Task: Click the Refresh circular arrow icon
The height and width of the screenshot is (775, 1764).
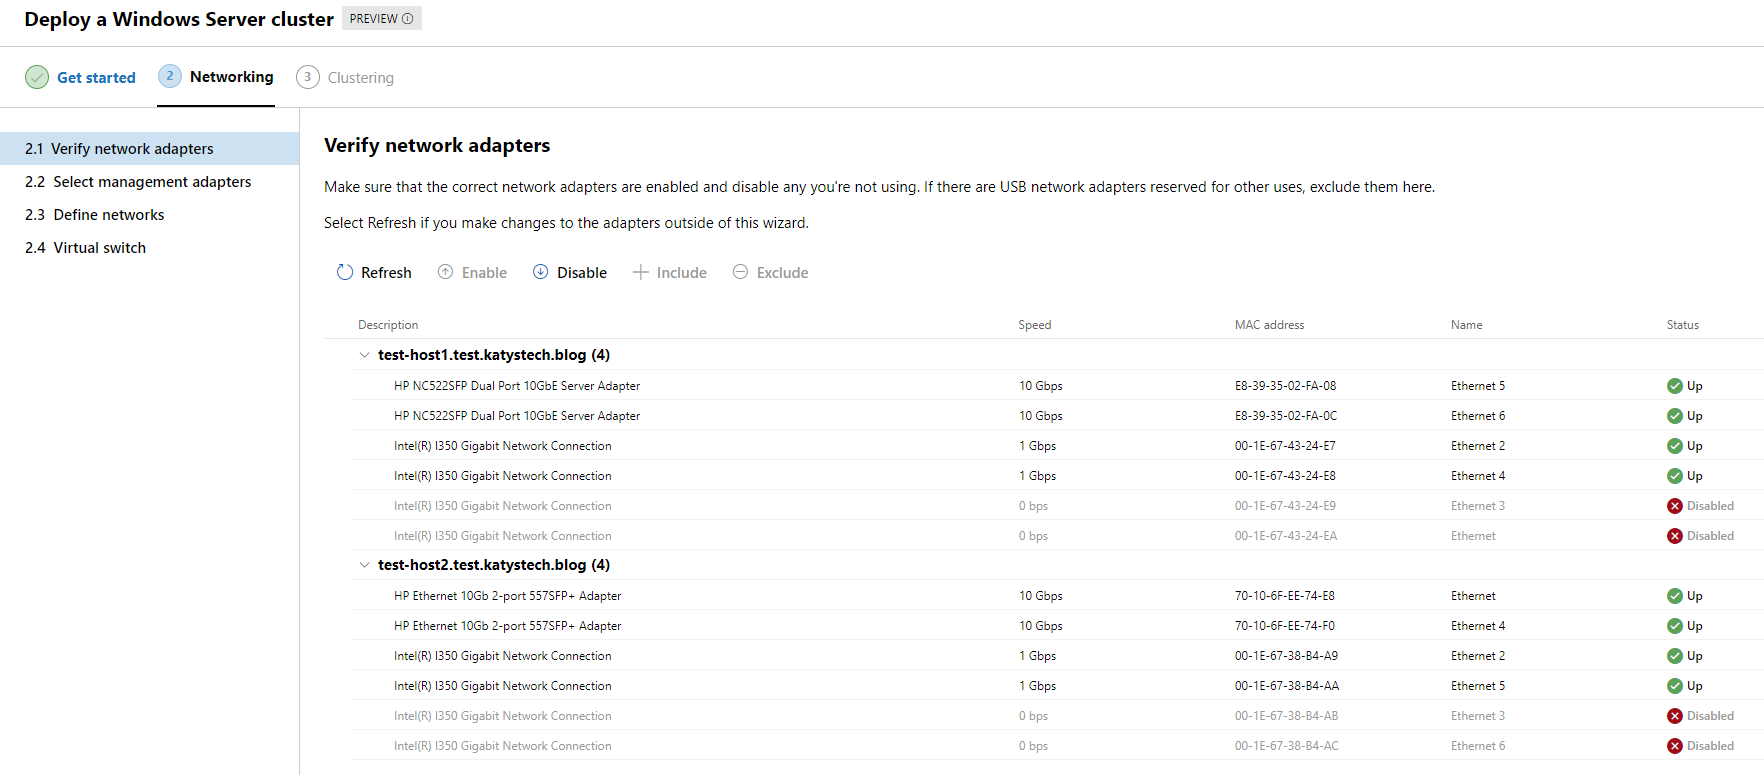Action: (x=345, y=272)
